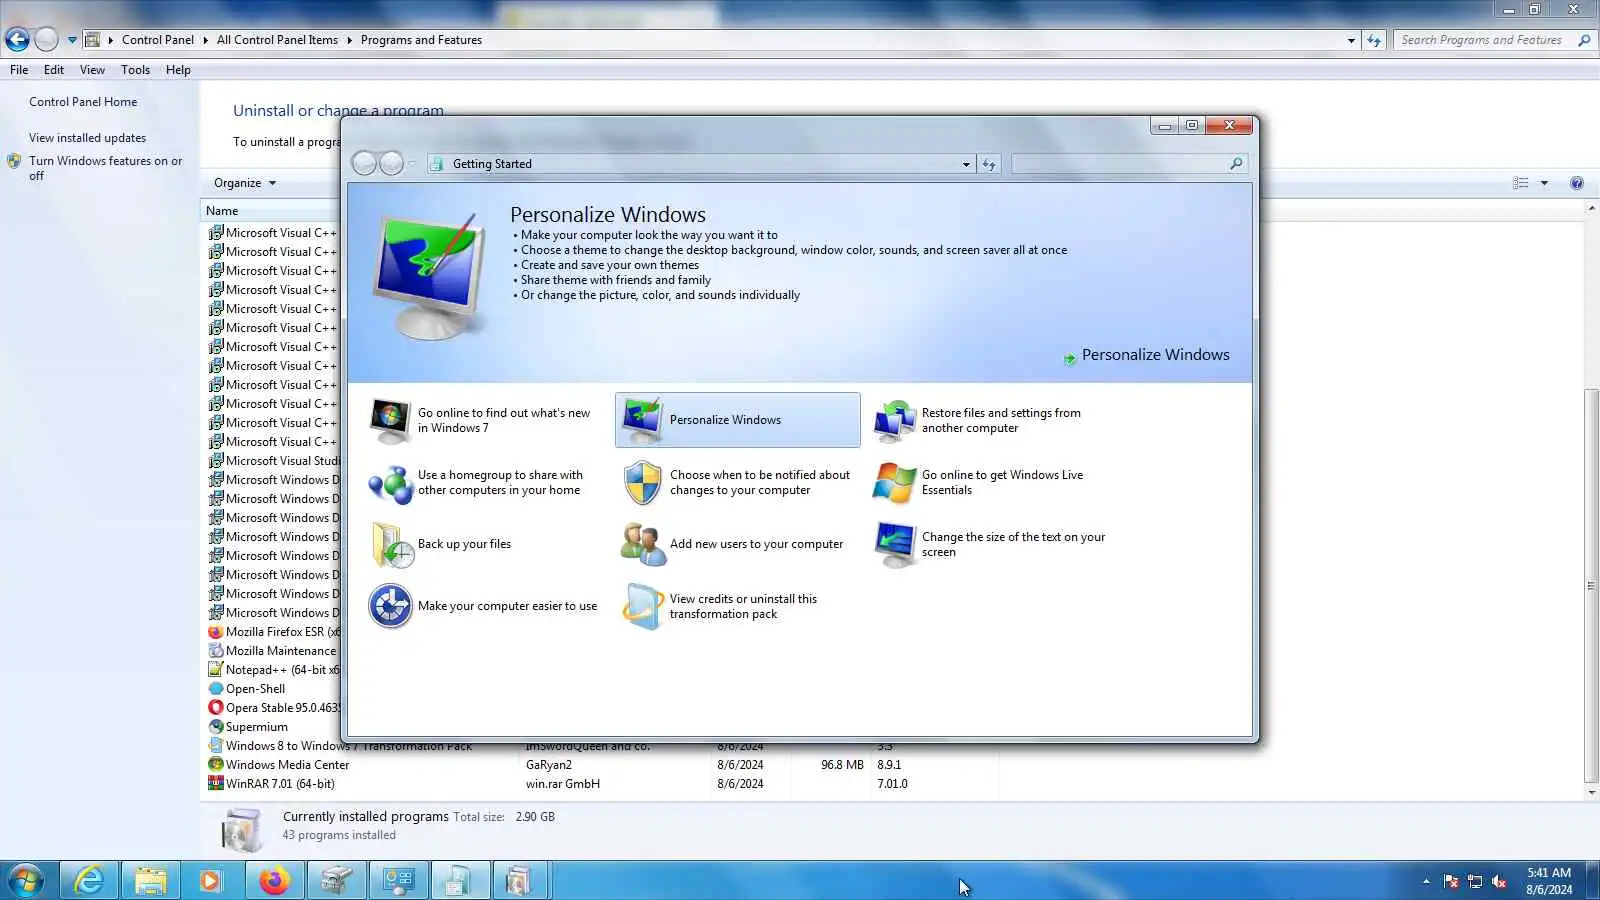Select the Open-Shell program entry
Screen dimensions: 1600x900
(247, 689)
